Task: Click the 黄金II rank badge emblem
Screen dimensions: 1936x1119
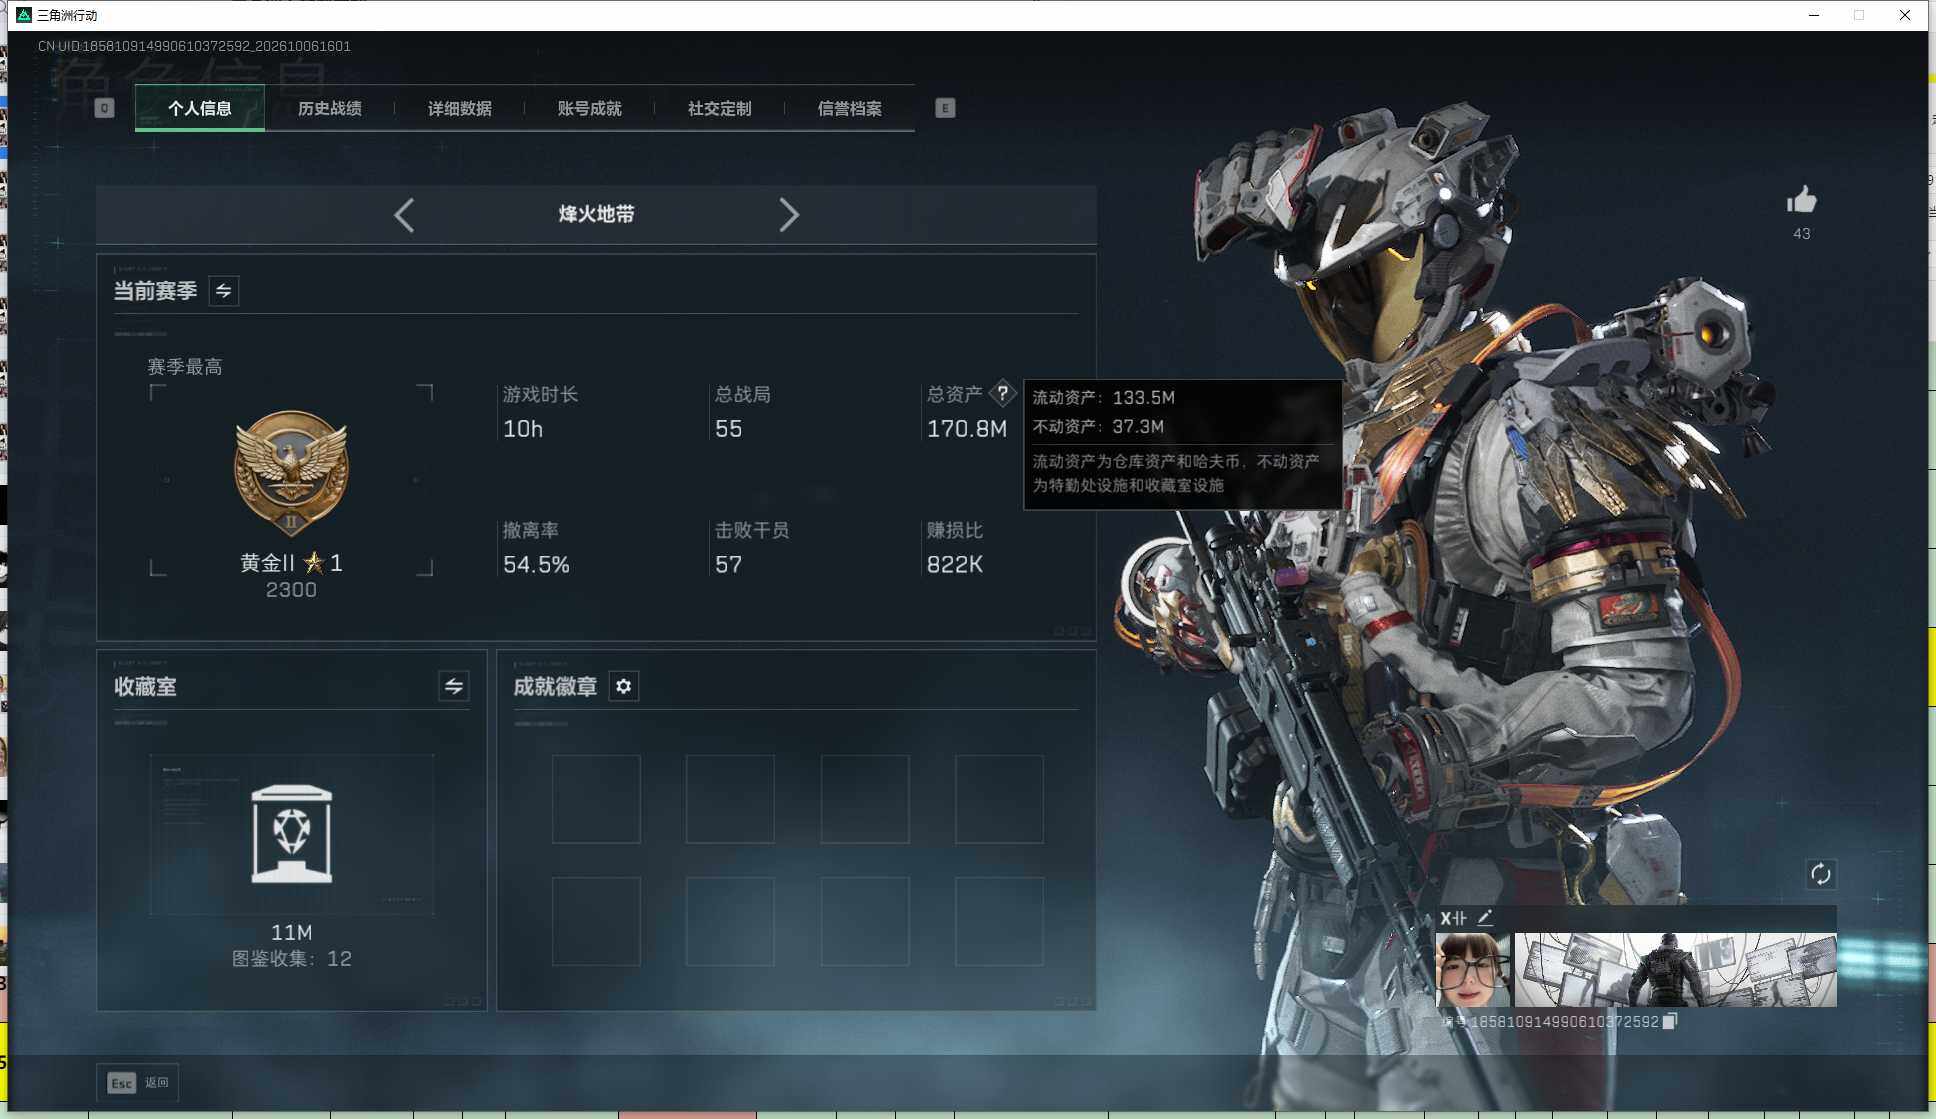Action: [291, 473]
